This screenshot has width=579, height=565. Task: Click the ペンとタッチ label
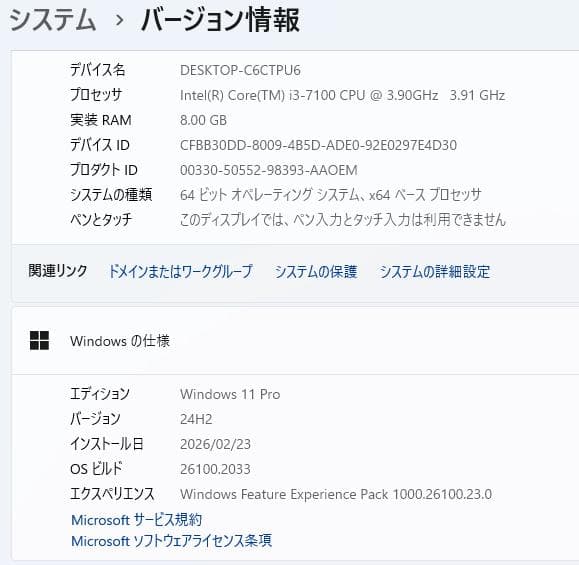point(101,219)
